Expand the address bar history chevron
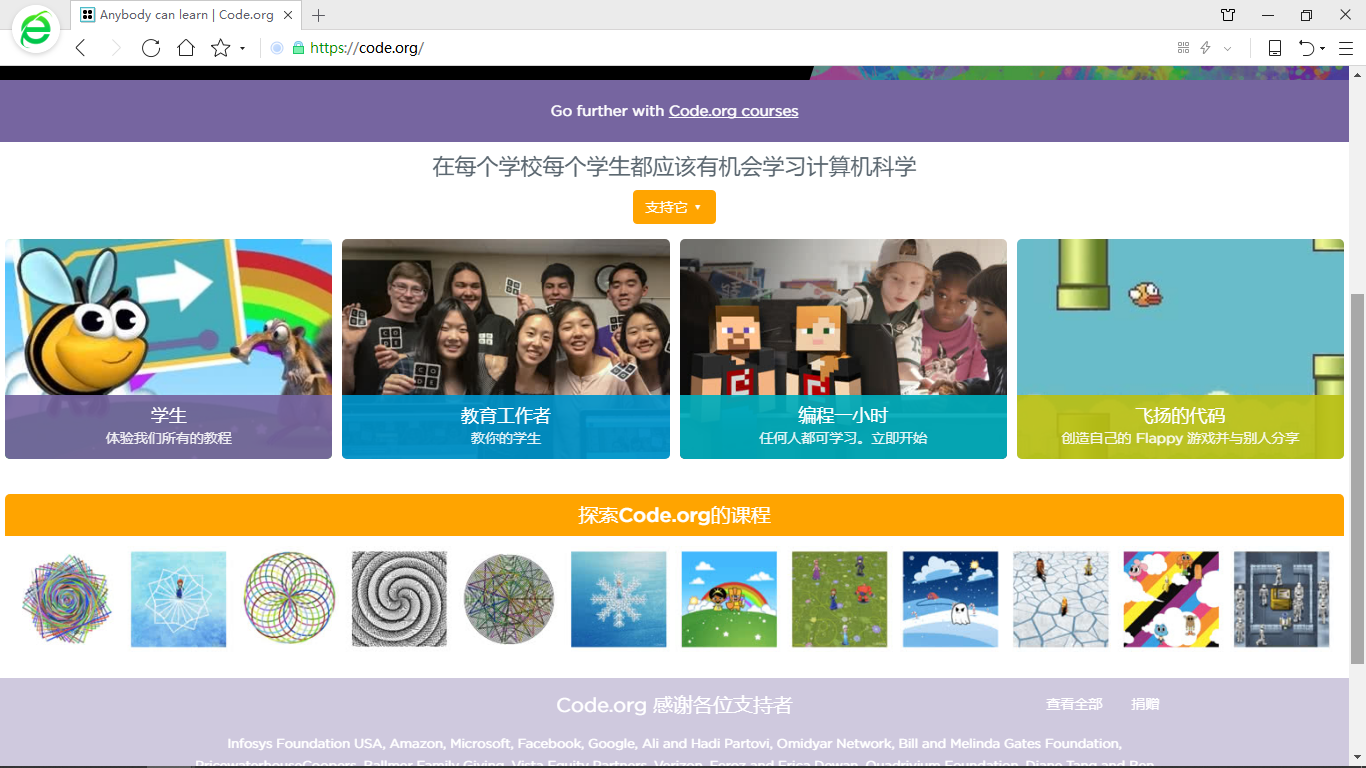The height and width of the screenshot is (768, 1366). tap(1228, 48)
